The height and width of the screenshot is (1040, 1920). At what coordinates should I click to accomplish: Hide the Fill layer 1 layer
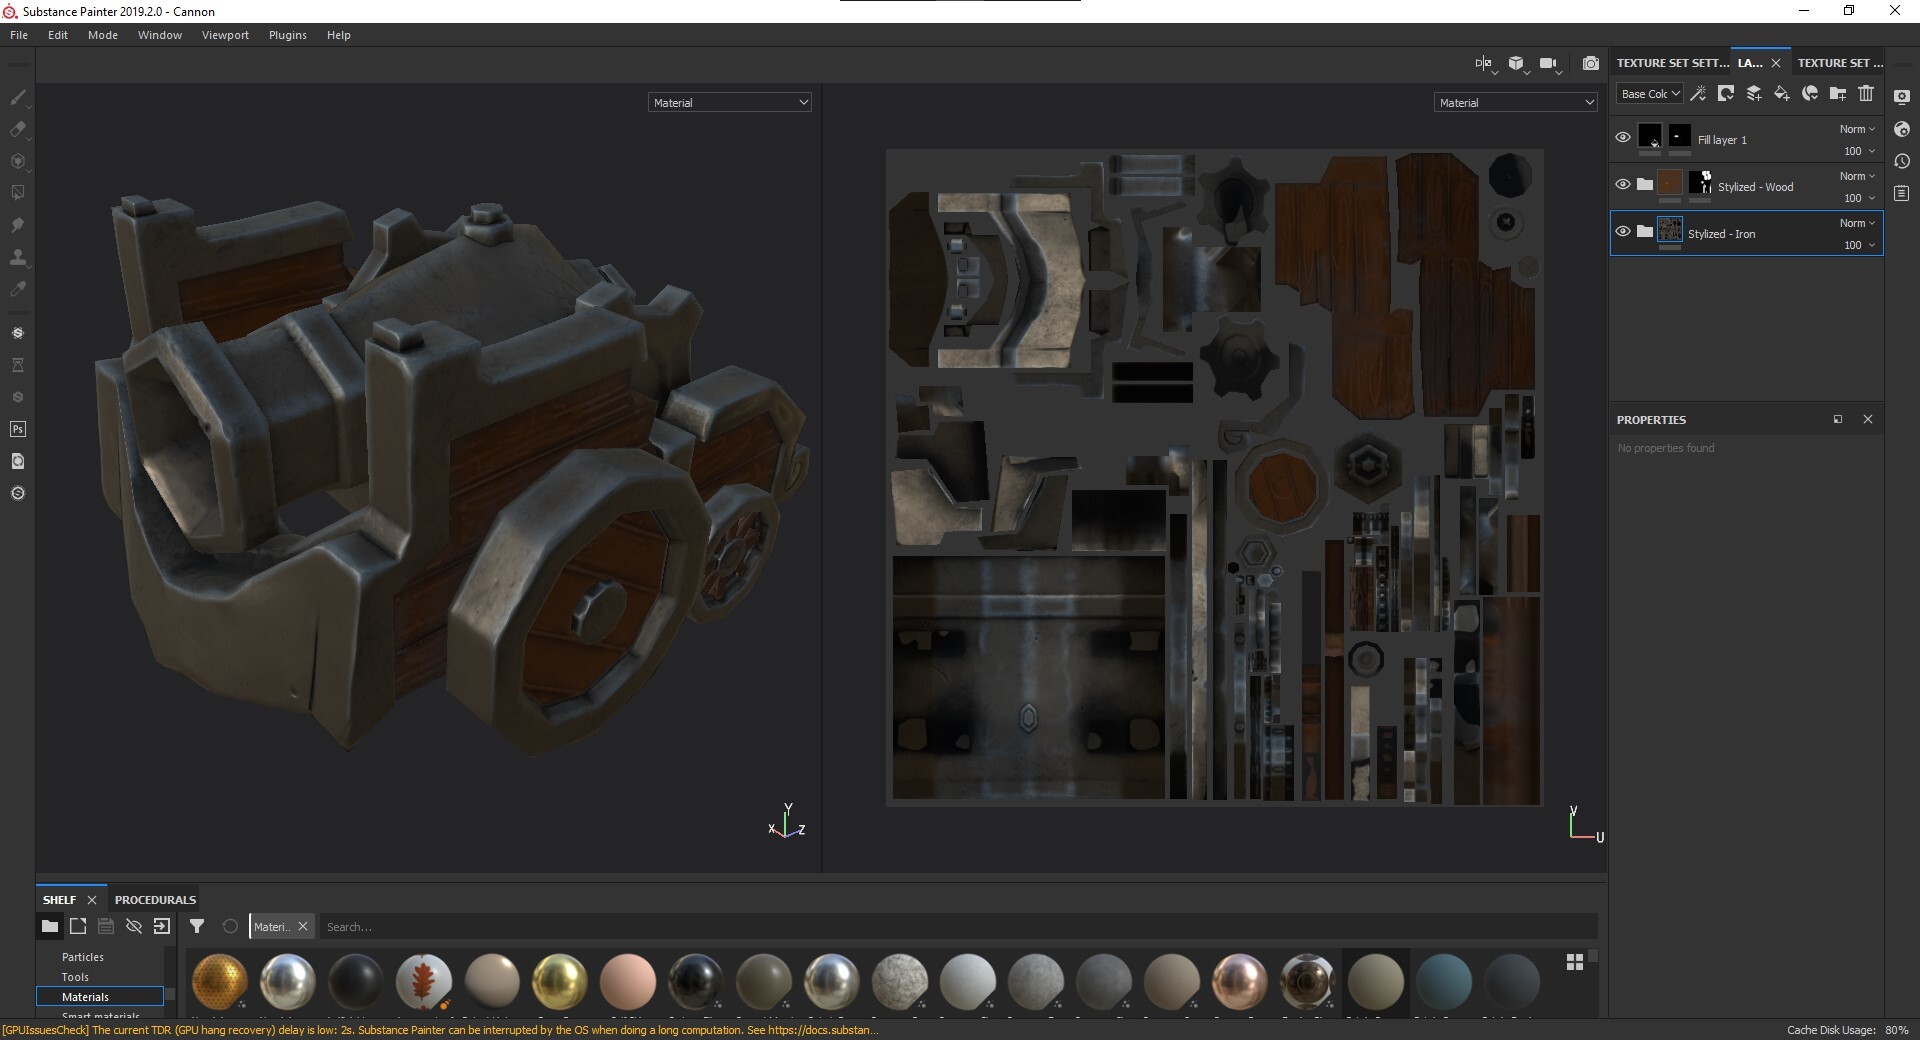1623,137
